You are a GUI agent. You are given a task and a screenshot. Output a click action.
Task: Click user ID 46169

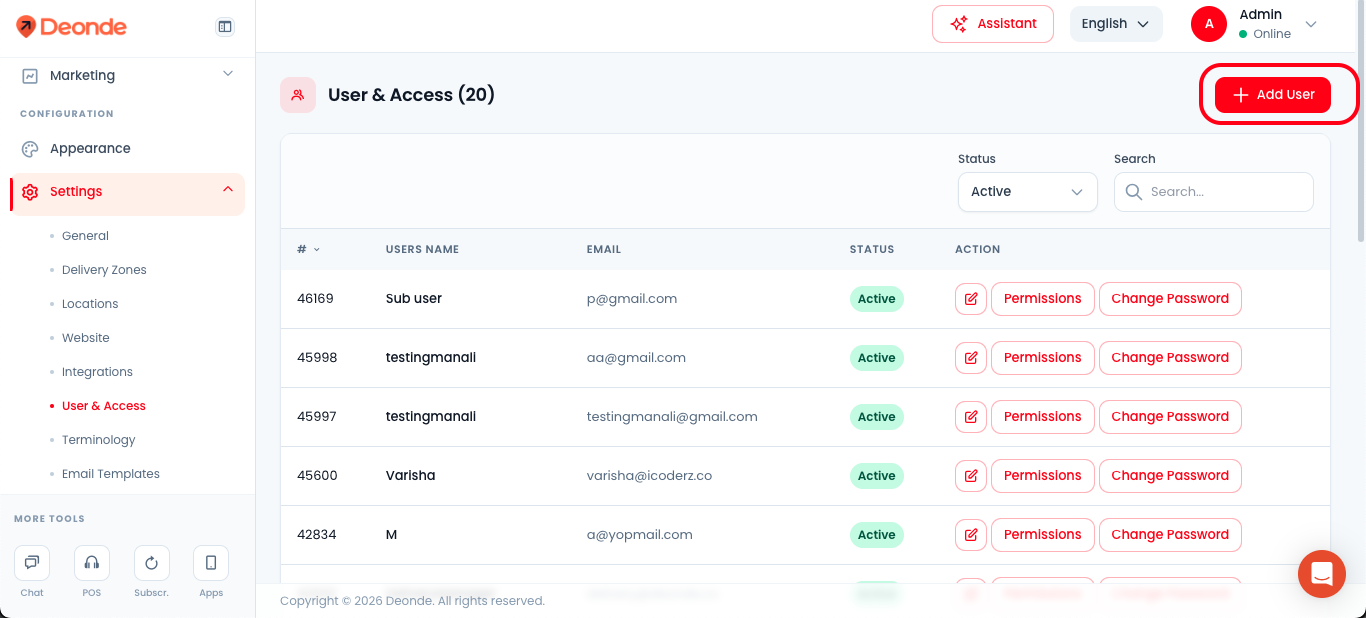point(315,299)
